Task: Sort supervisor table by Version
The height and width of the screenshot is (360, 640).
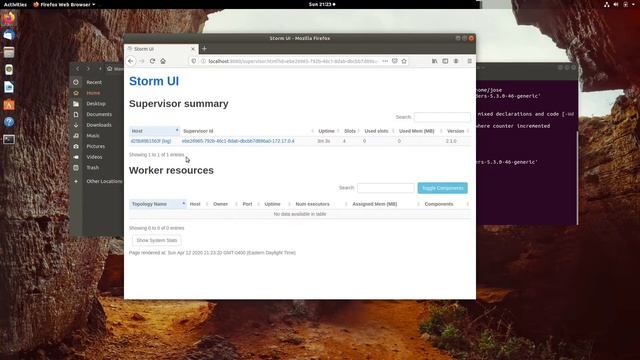Action: [x=457, y=131]
